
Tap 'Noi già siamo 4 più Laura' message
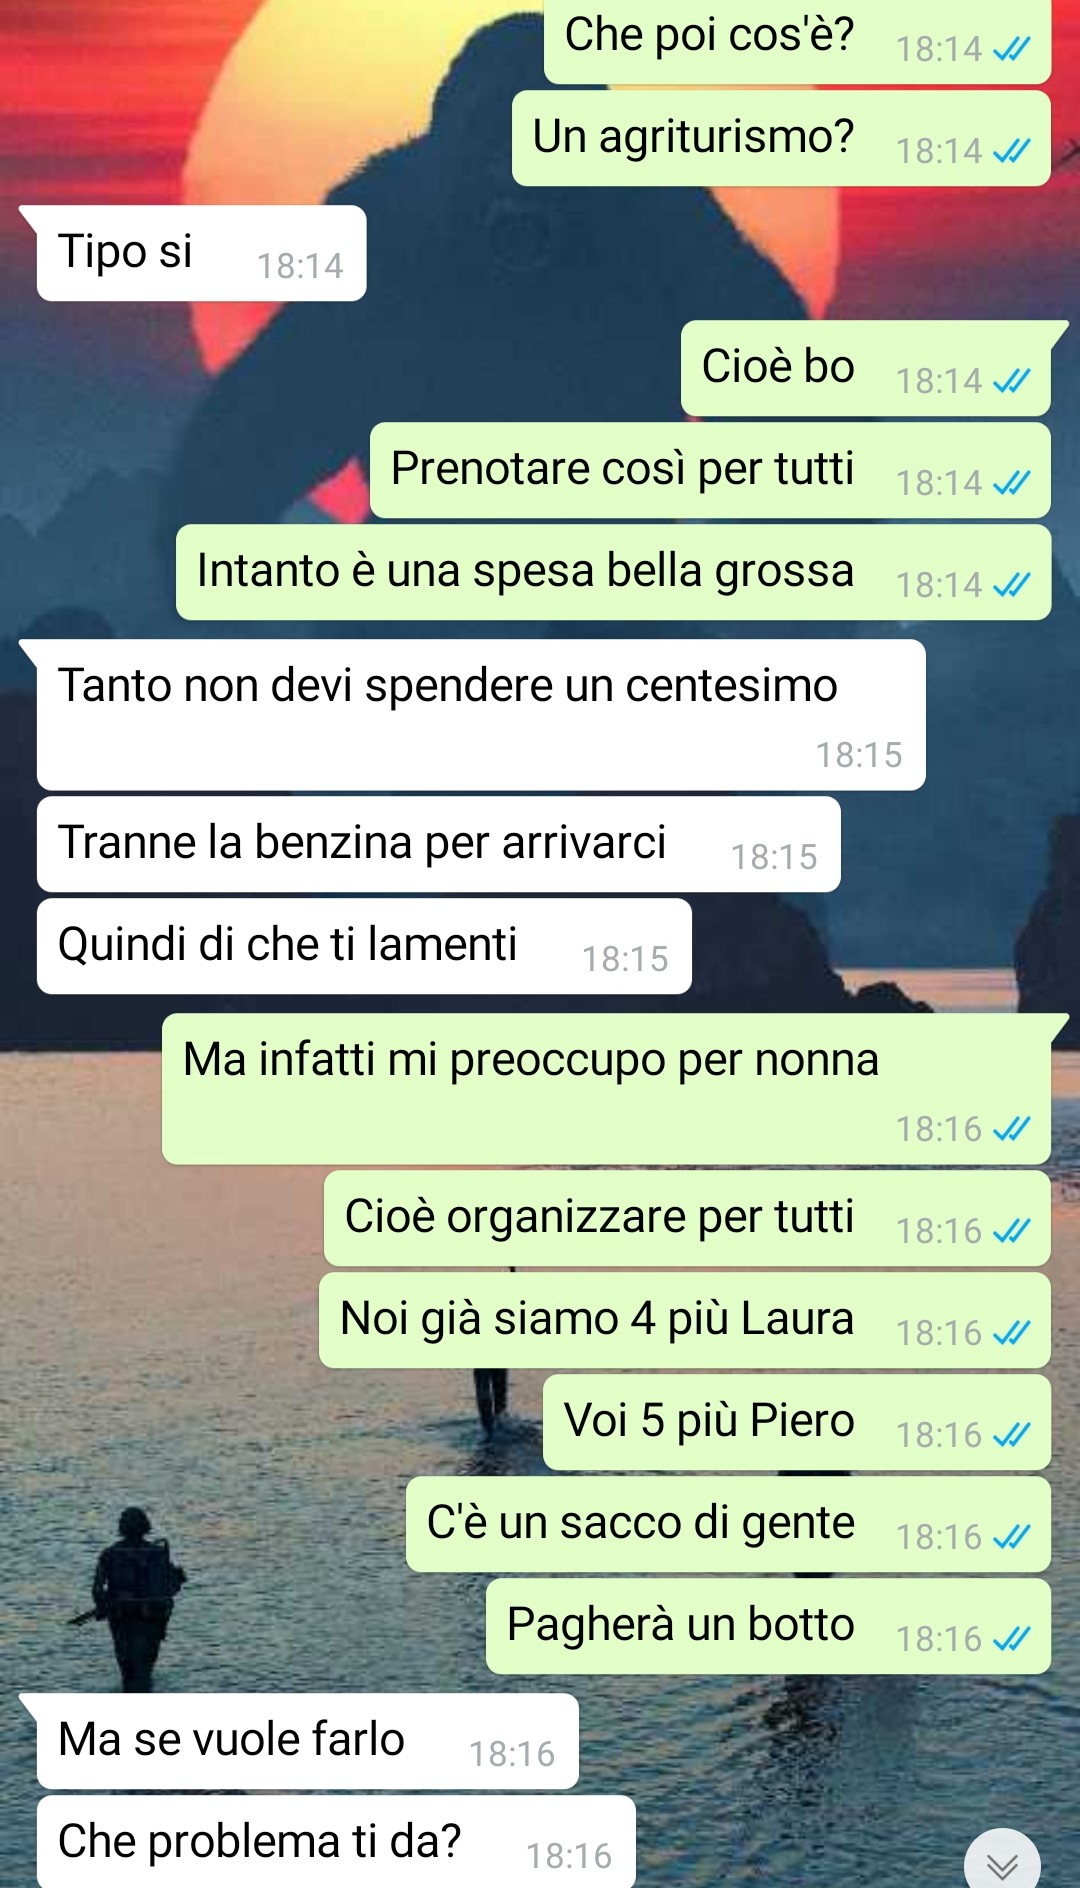[684, 1321]
